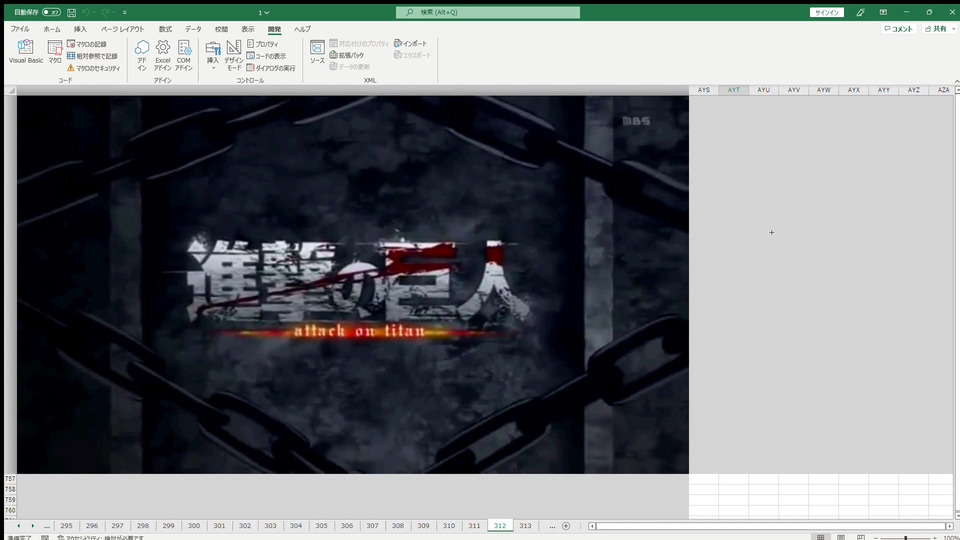Click View Code (コードの表示)

(266, 56)
